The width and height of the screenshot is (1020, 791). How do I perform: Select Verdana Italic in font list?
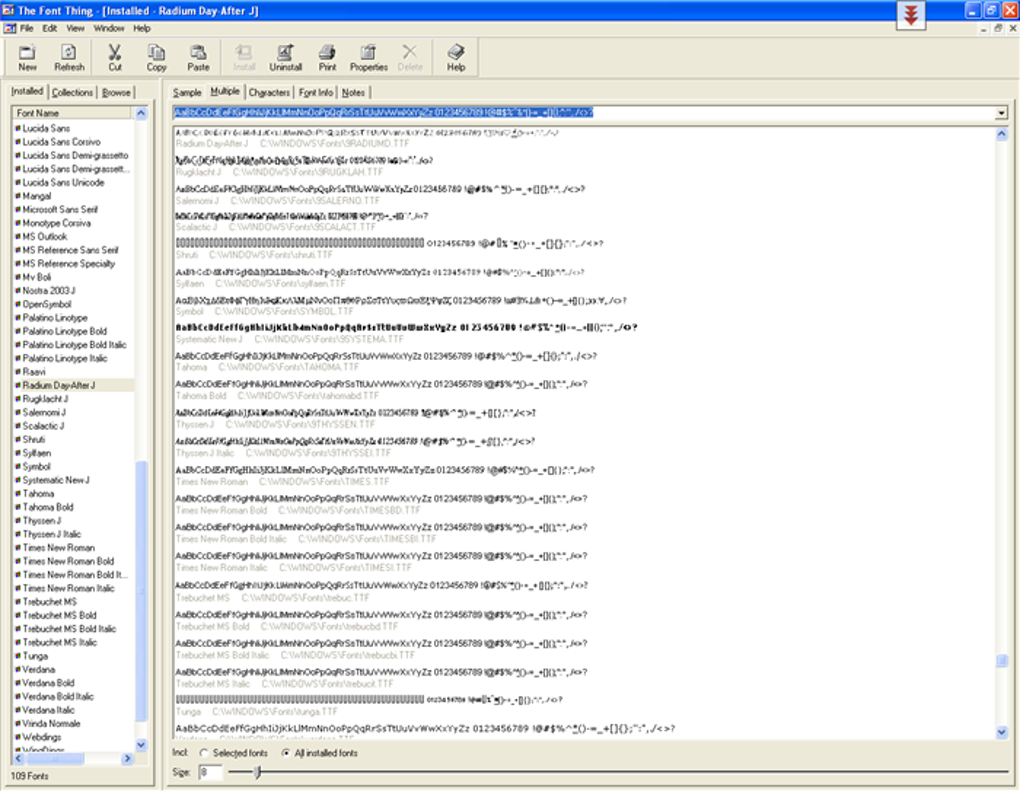pos(48,710)
